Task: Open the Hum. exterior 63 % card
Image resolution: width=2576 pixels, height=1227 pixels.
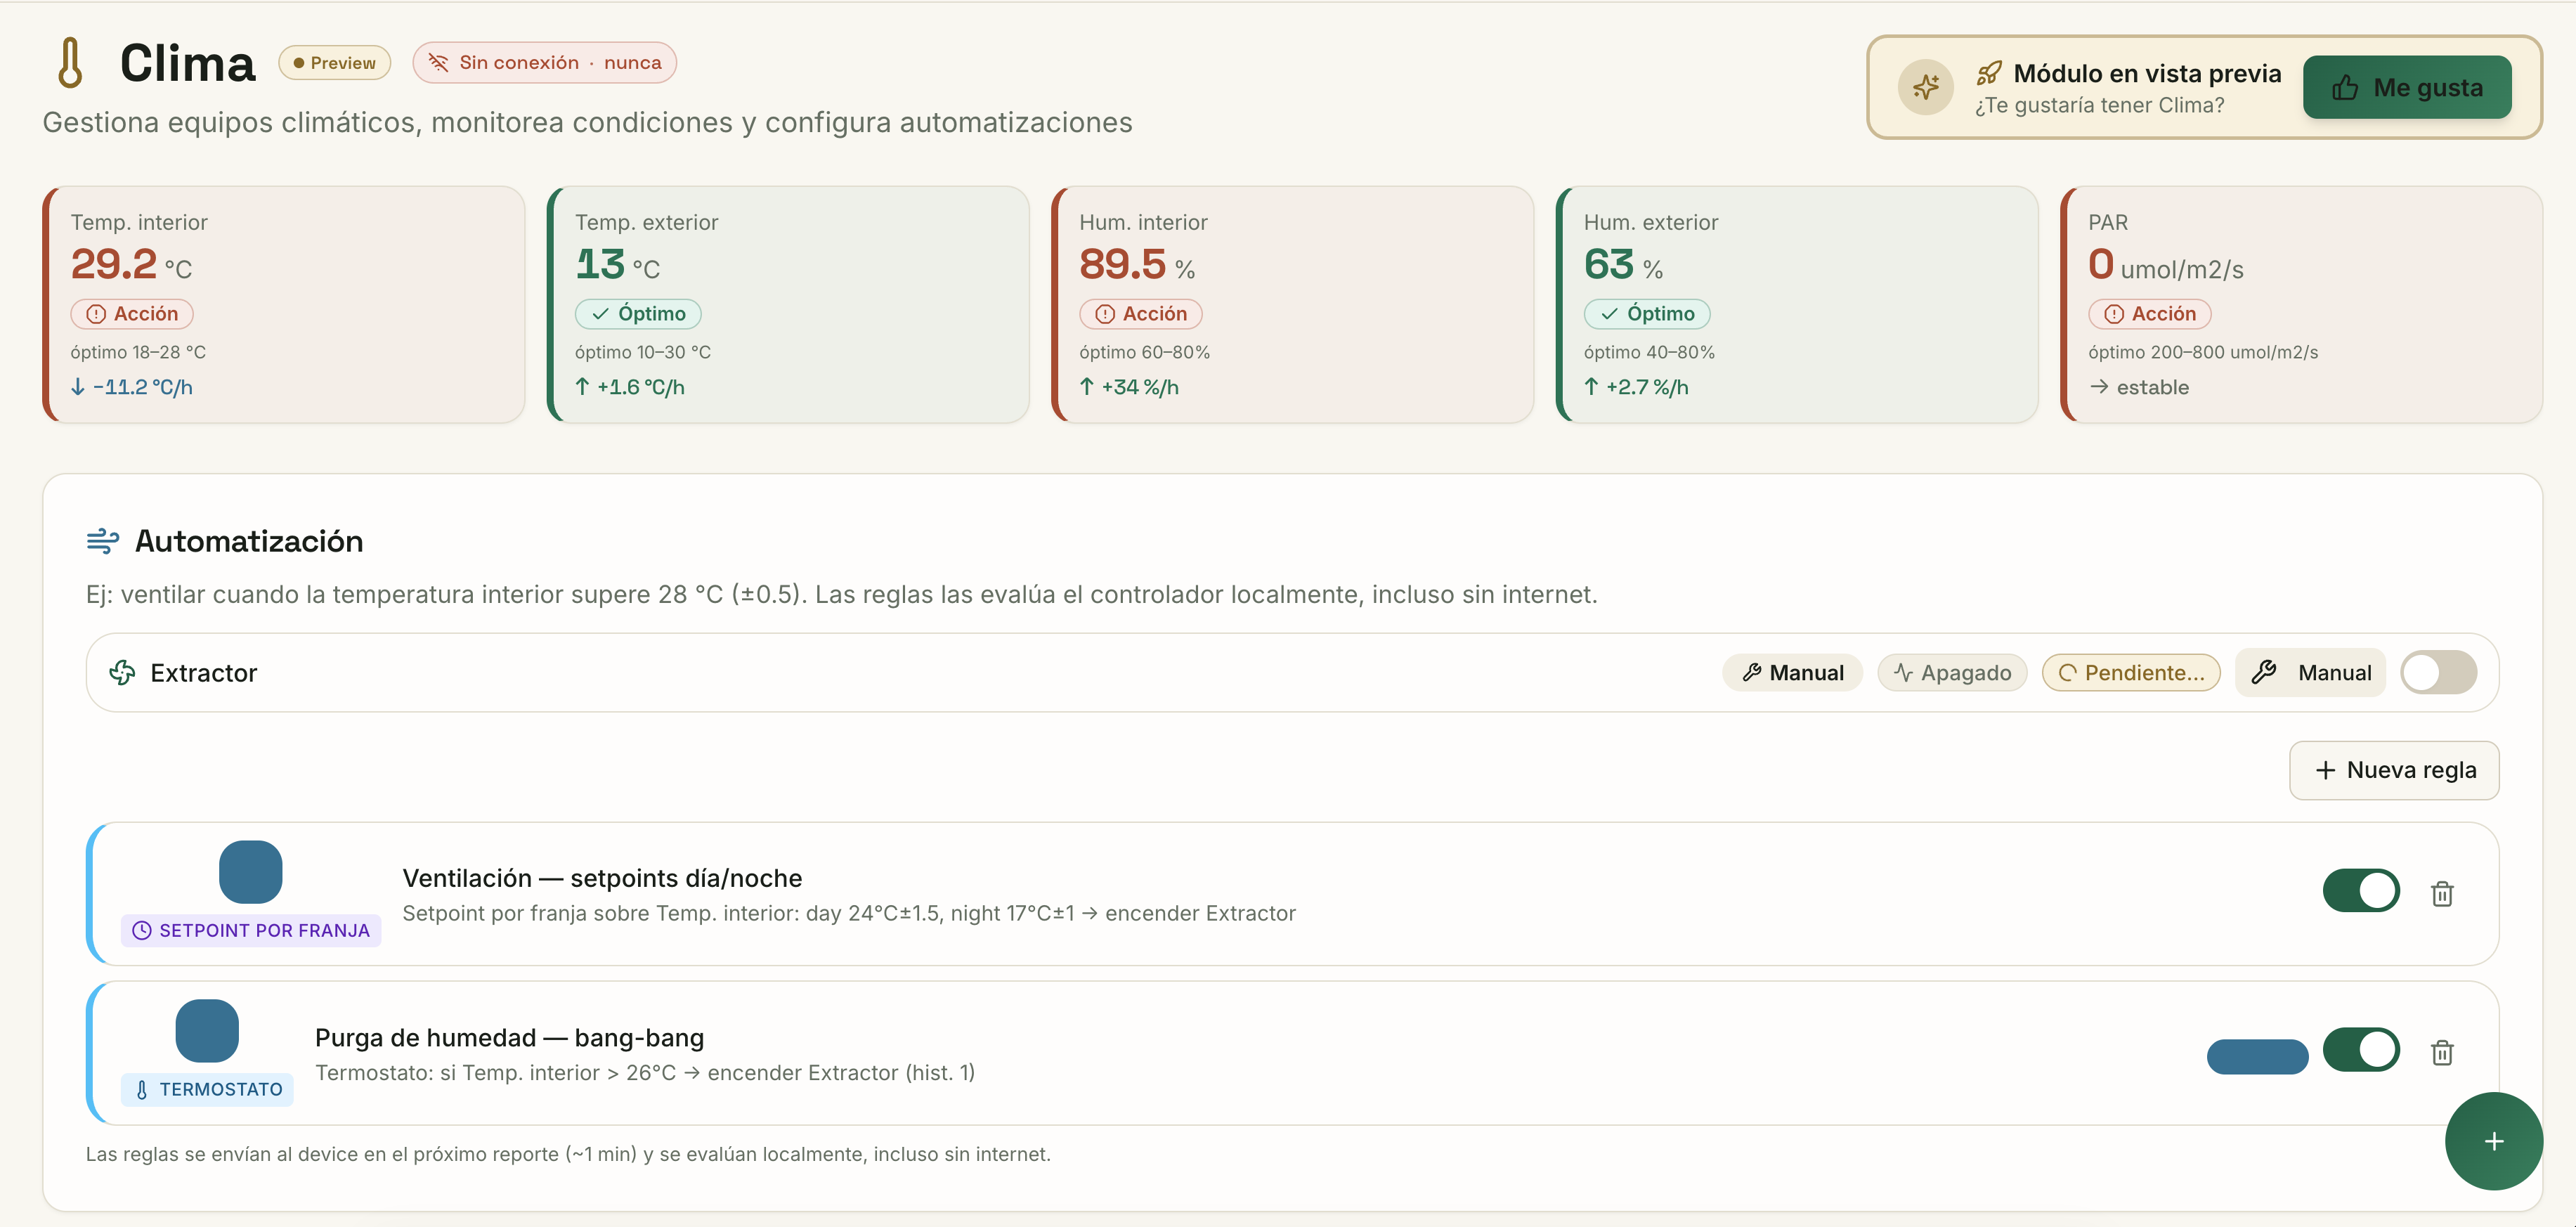Action: [x=1797, y=304]
